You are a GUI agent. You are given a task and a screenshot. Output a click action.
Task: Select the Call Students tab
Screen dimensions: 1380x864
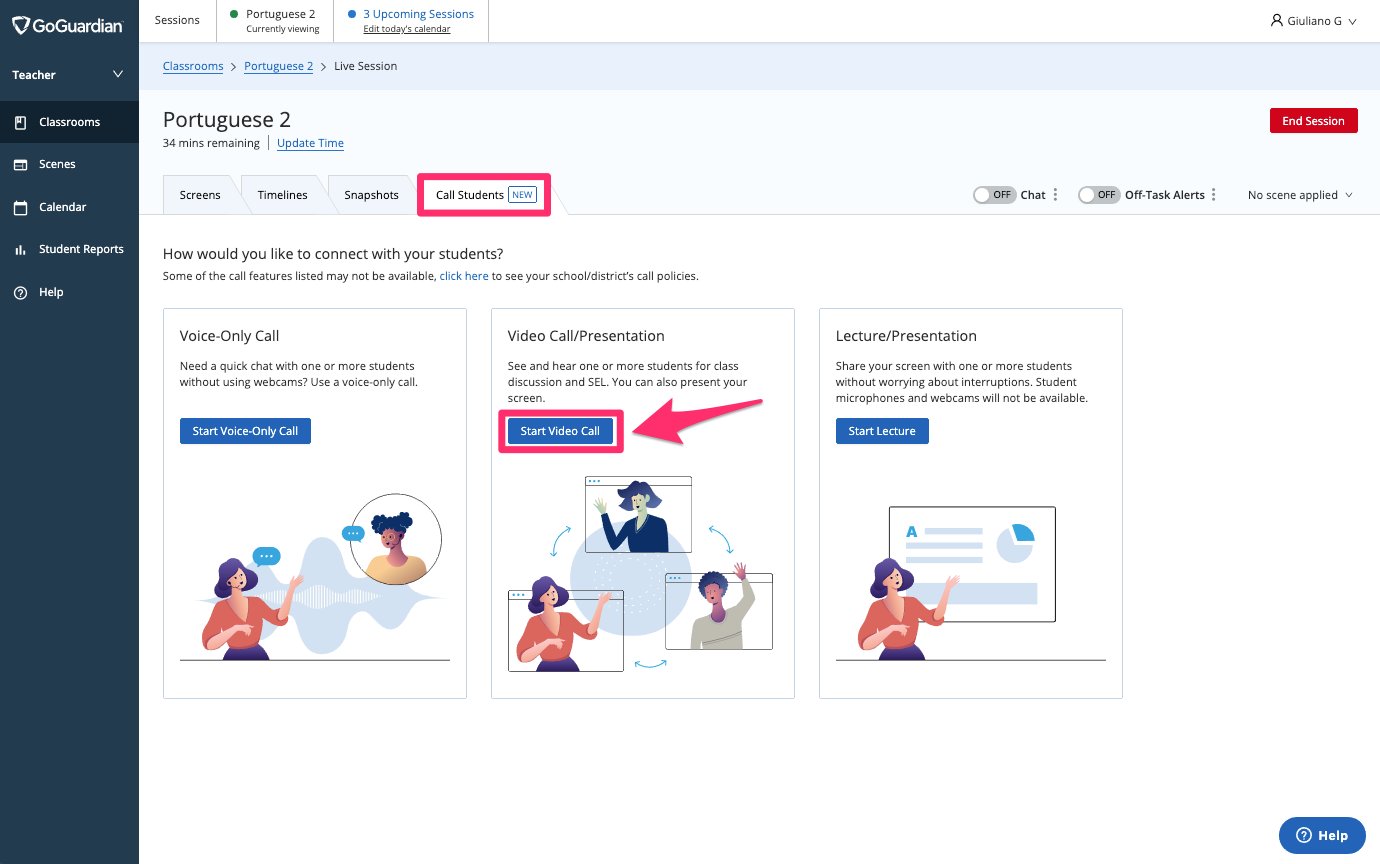[485, 195]
